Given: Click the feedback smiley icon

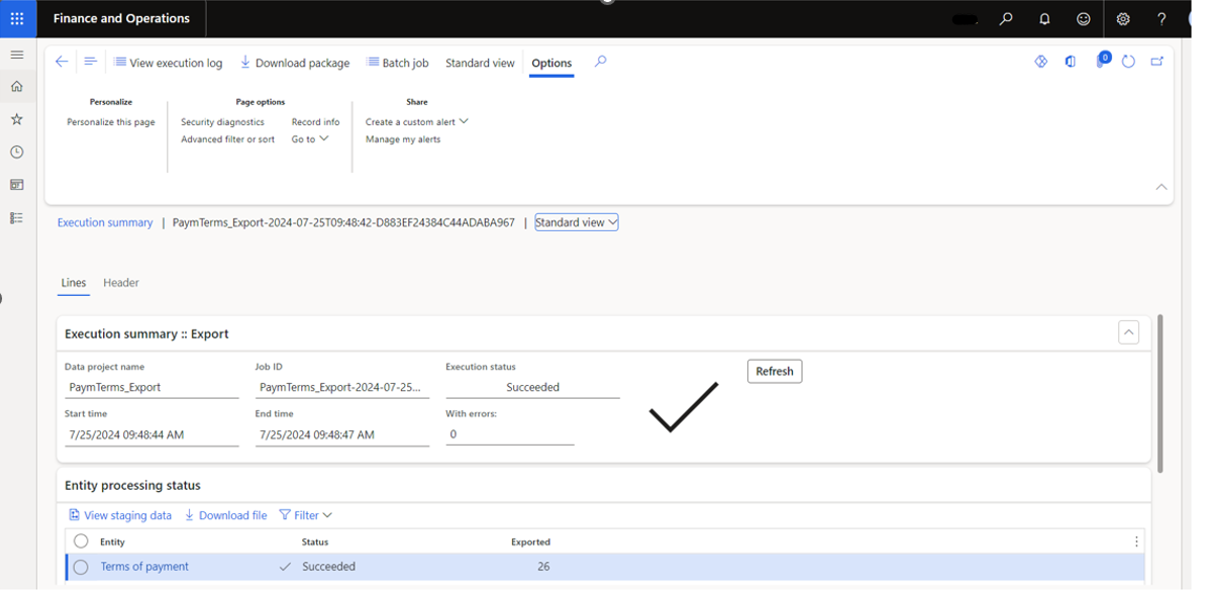Looking at the screenshot, I should 1083,19.
